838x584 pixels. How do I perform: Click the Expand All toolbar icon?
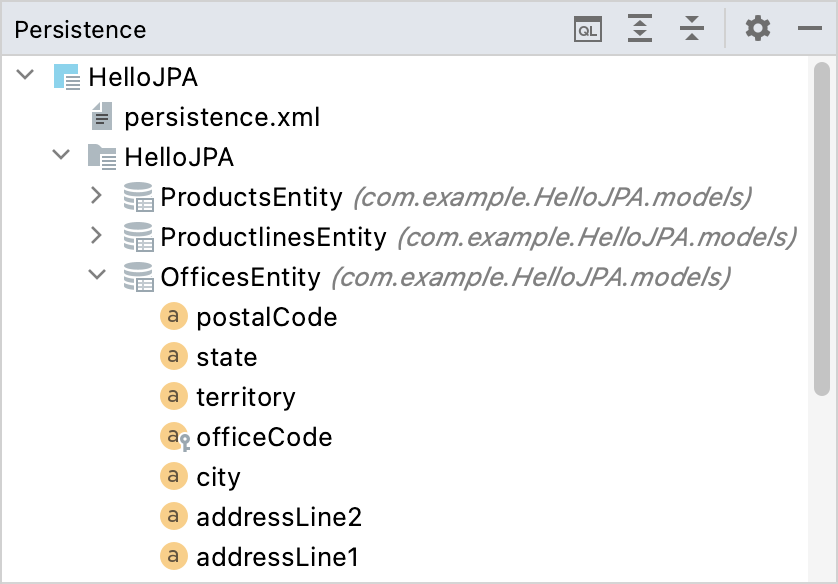pyautogui.click(x=640, y=29)
